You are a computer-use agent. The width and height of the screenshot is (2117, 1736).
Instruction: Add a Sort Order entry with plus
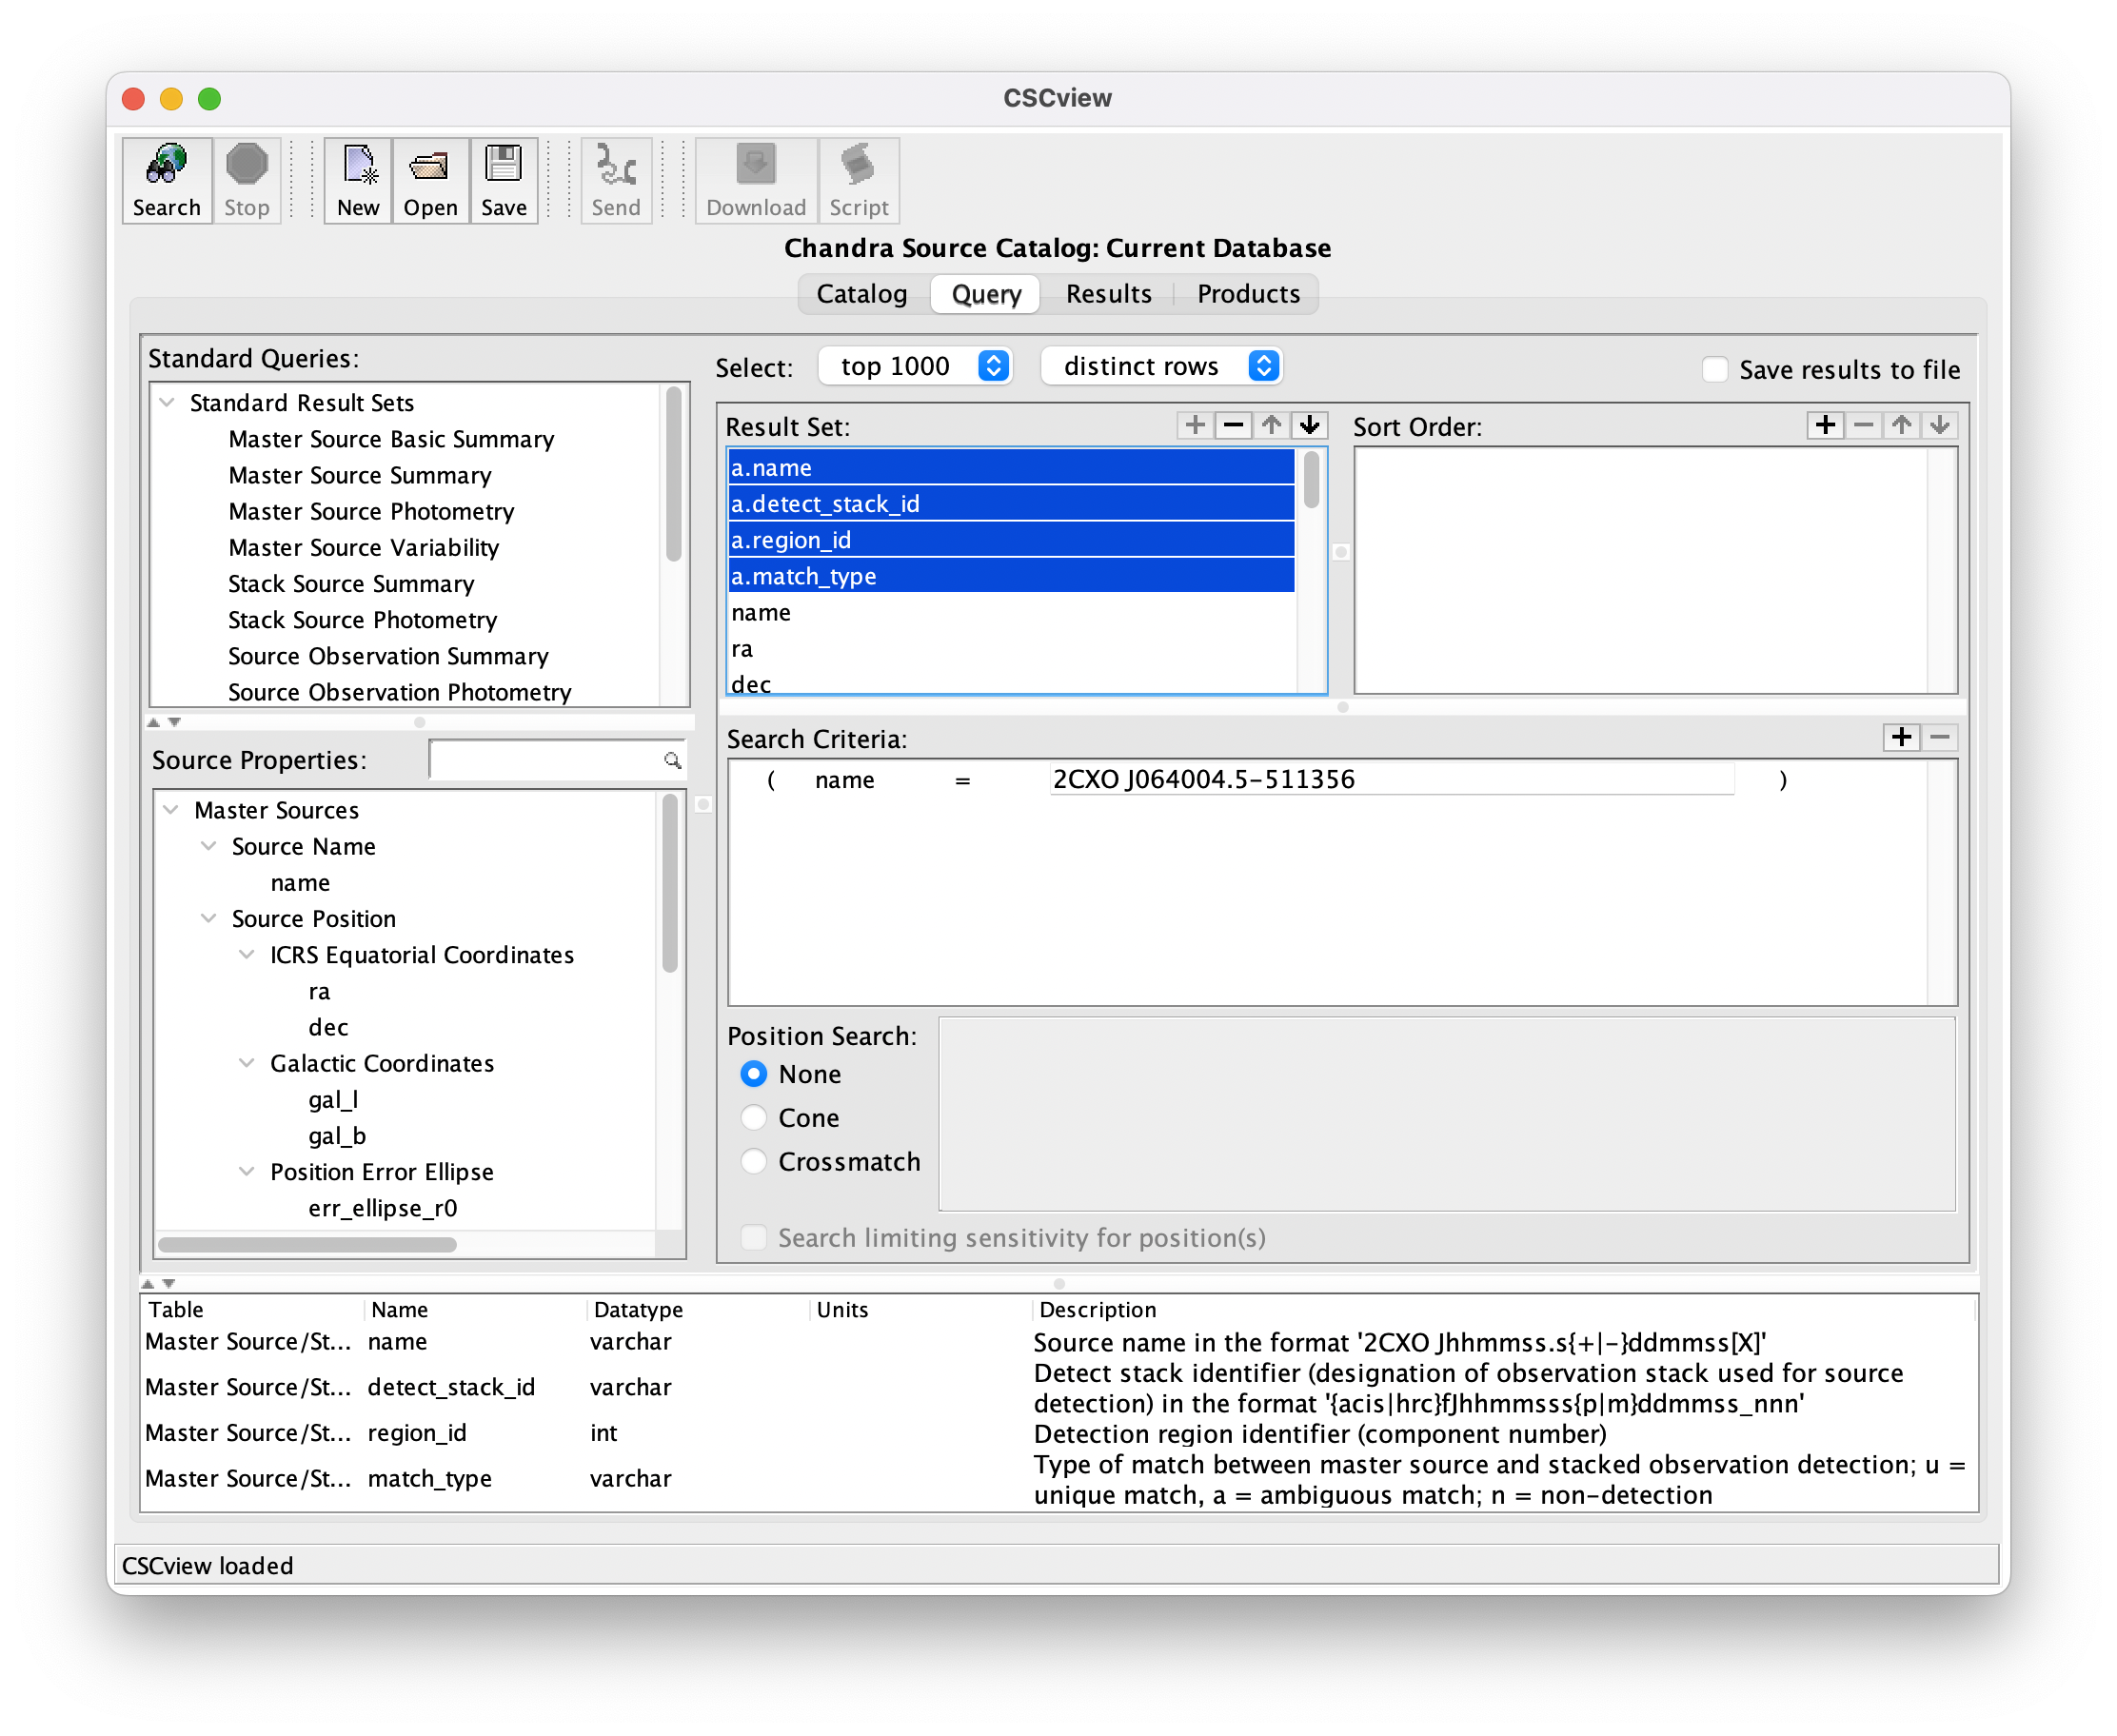click(x=1824, y=425)
